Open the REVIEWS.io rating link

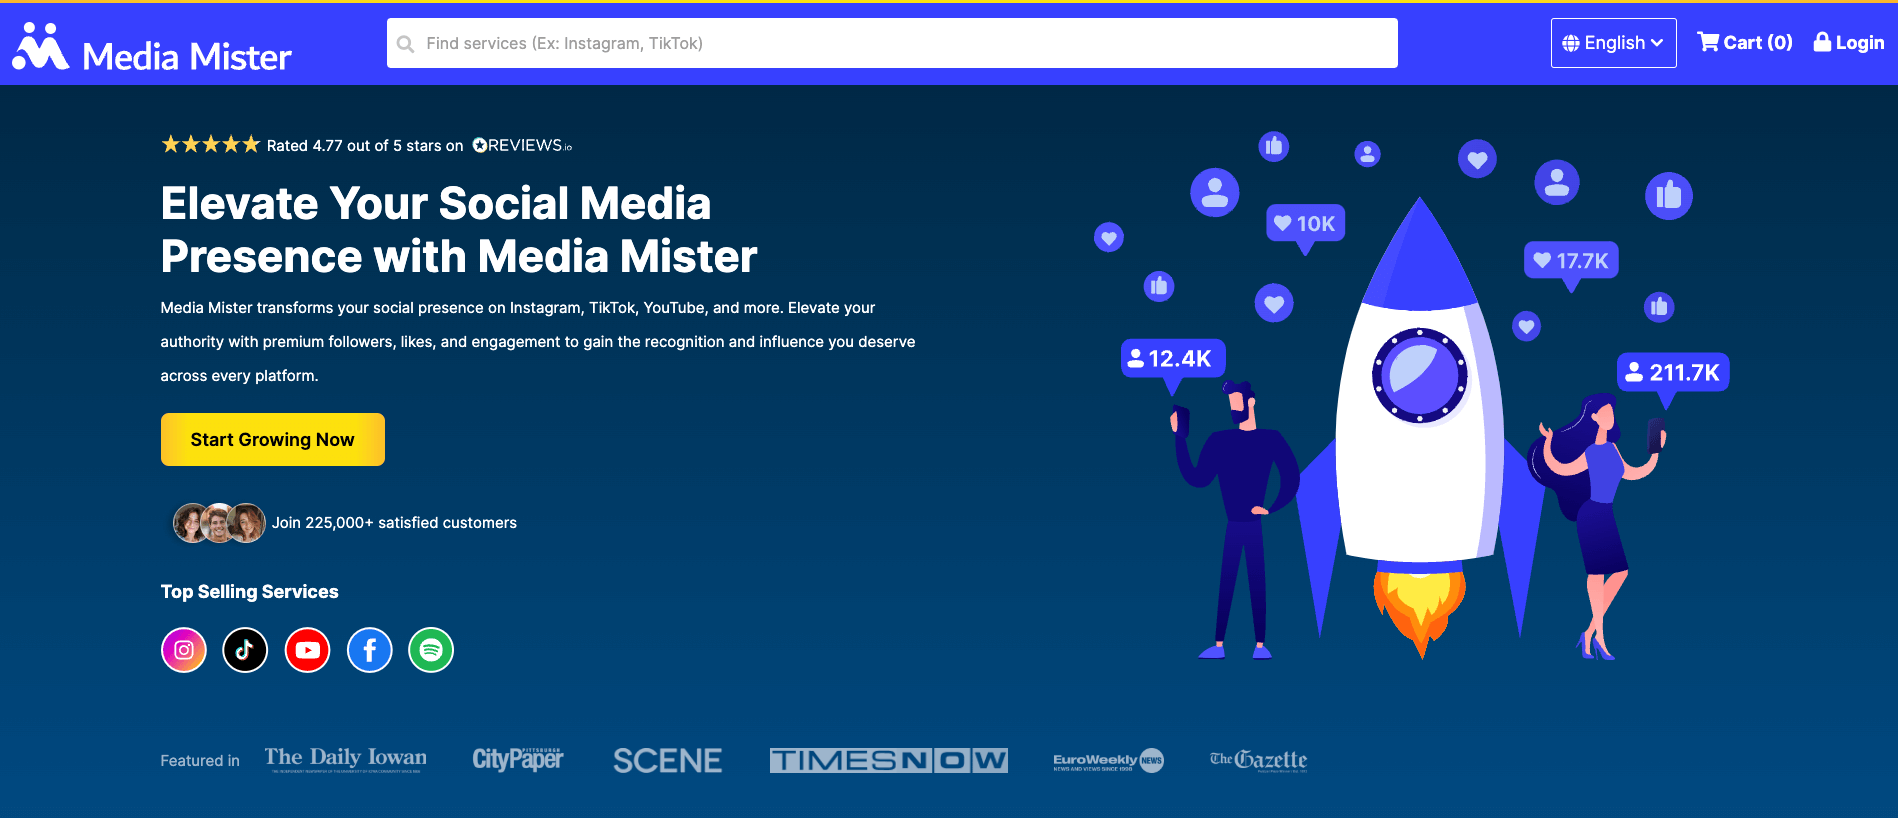click(x=522, y=145)
